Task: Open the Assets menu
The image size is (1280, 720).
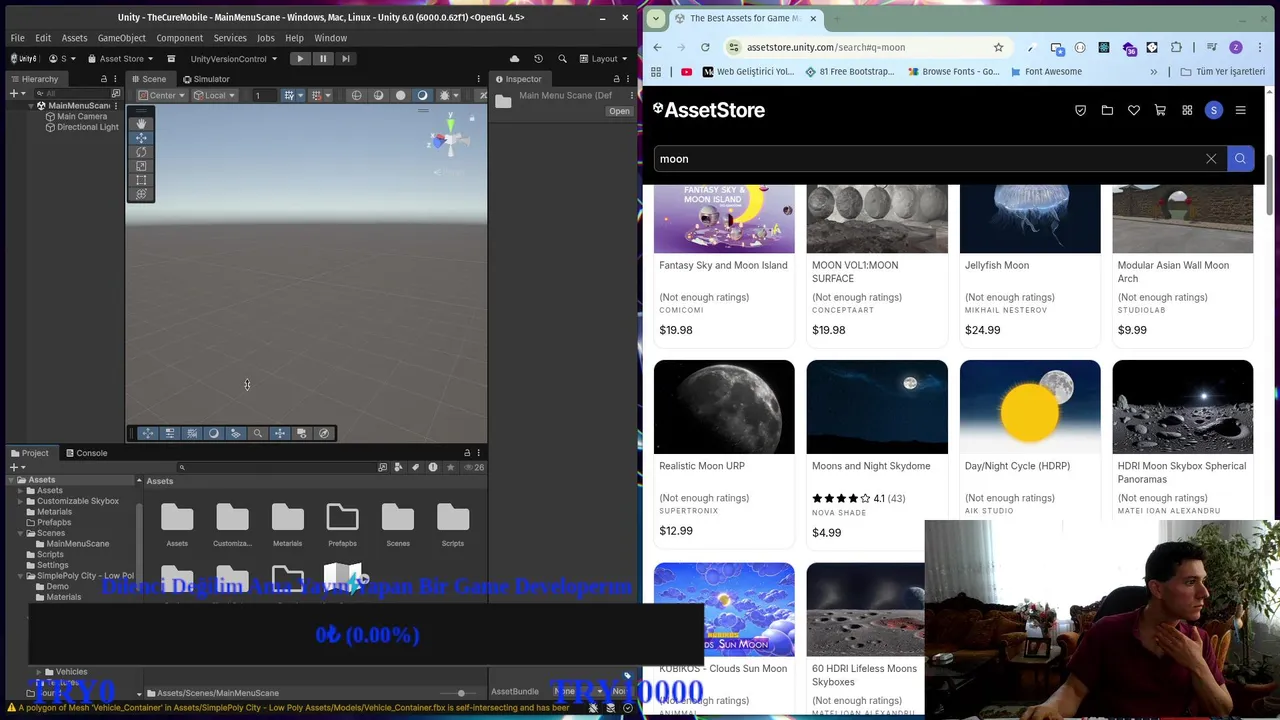Action: click(x=74, y=38)
